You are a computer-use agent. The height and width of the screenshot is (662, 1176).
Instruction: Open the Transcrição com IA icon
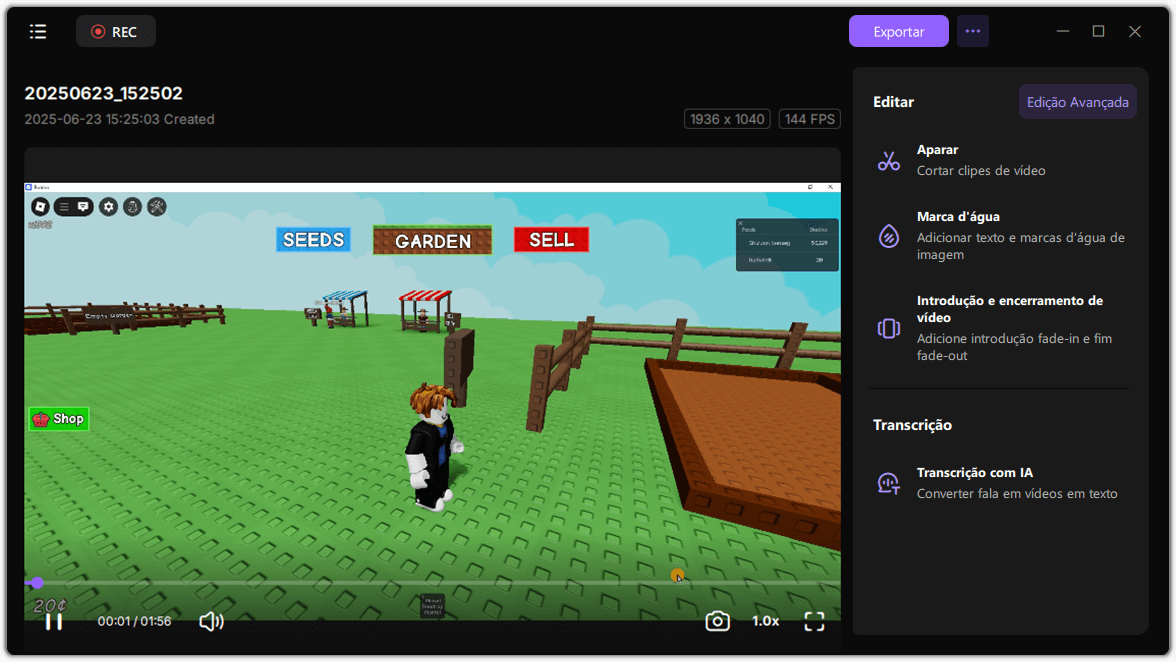click(889, 483)
